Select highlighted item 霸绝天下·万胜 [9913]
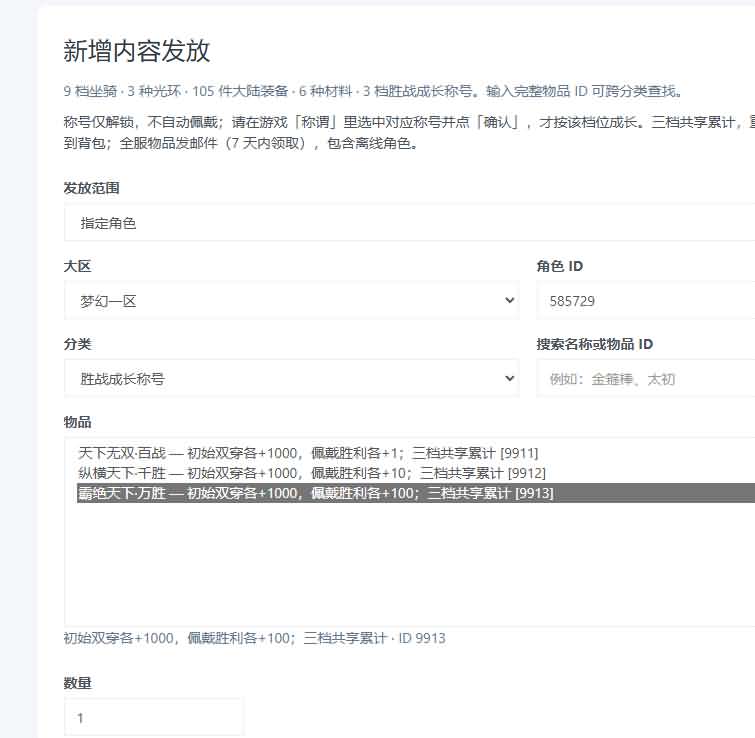 point(416,493)
